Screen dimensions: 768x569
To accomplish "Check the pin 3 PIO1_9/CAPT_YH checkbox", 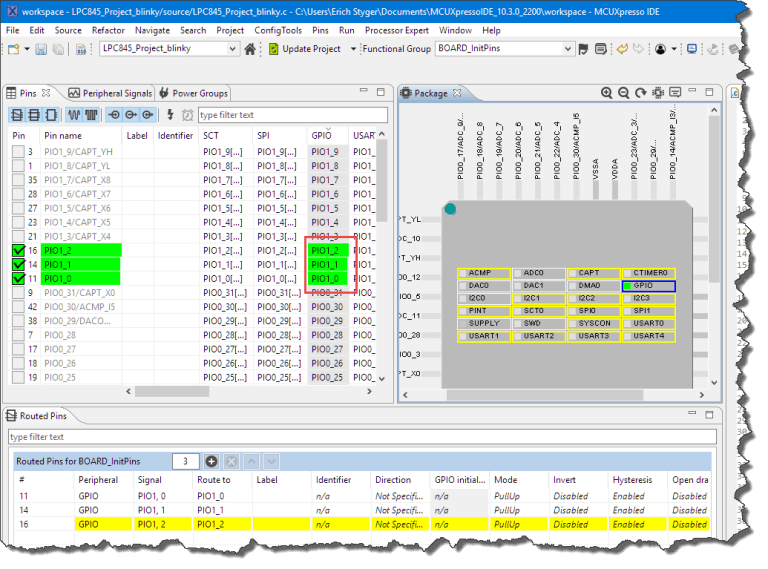I will [x=19, y=152].
